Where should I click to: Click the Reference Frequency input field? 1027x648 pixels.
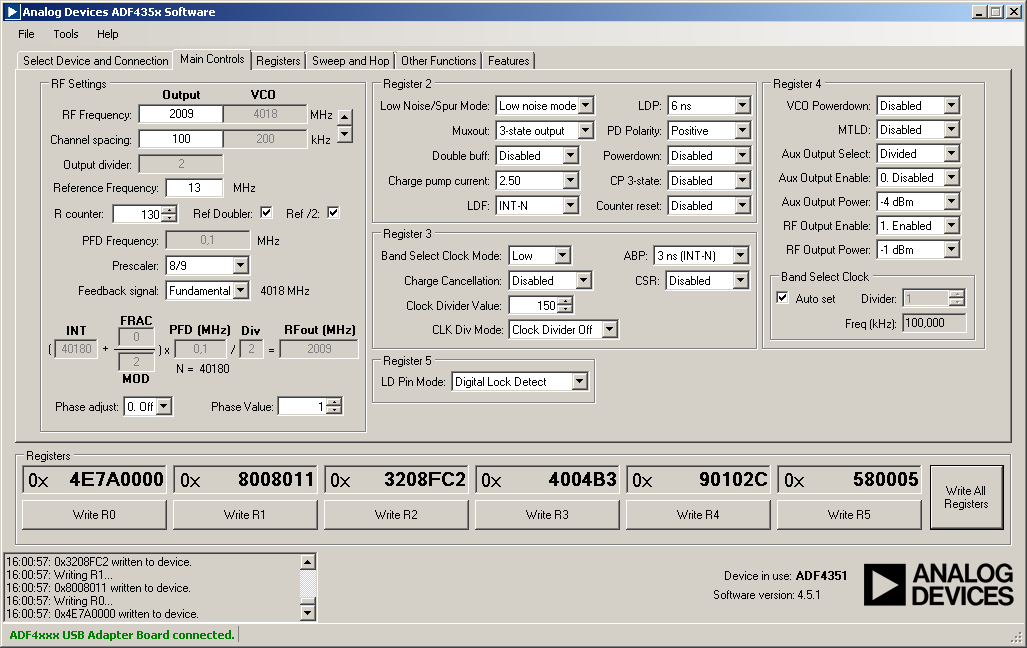coord(195,188)
